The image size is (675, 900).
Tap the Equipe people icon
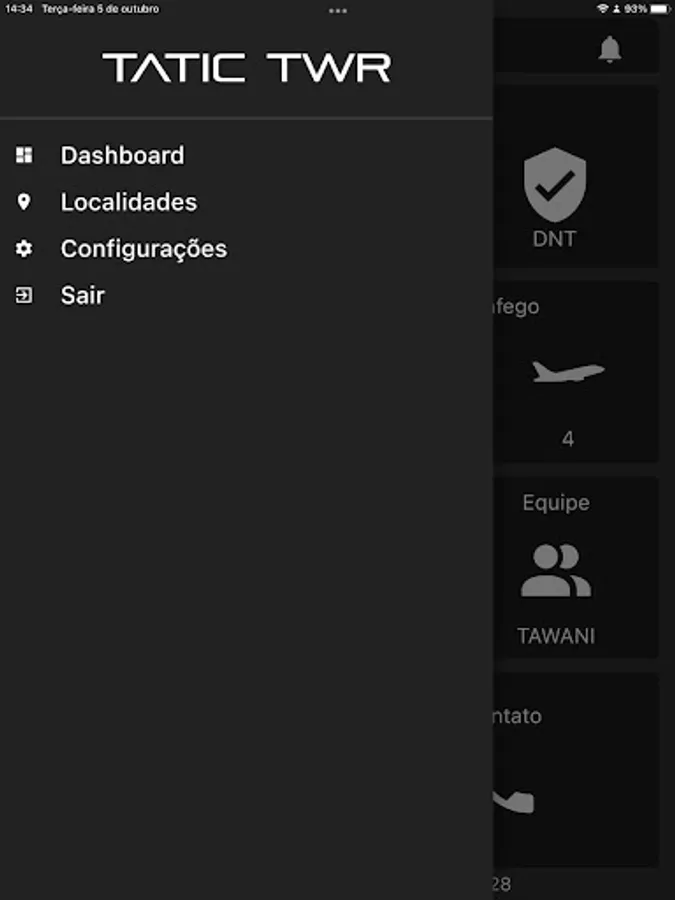[x=556, y=570]
